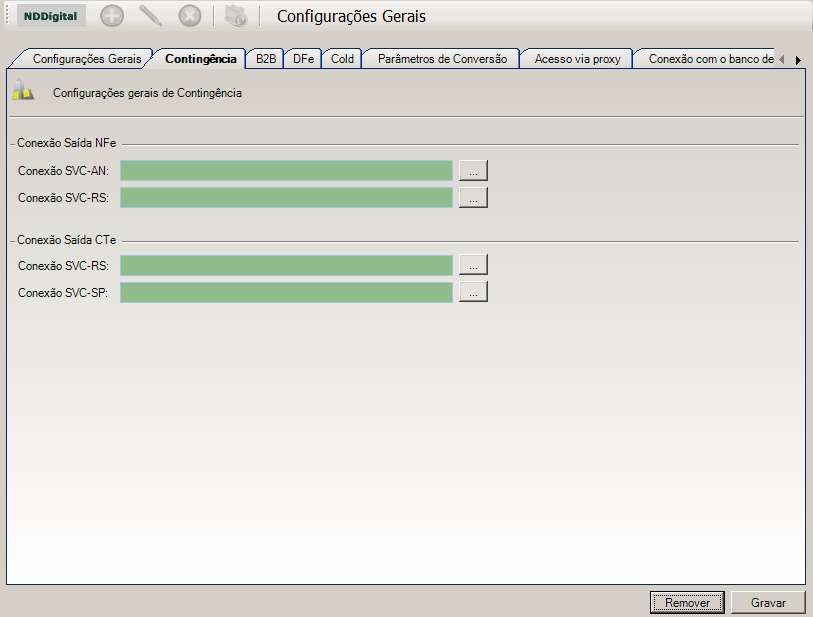Viewport: 813px width, 617px height.
Task: Switch to the B2B tab
Action: (x=266, y=59)
